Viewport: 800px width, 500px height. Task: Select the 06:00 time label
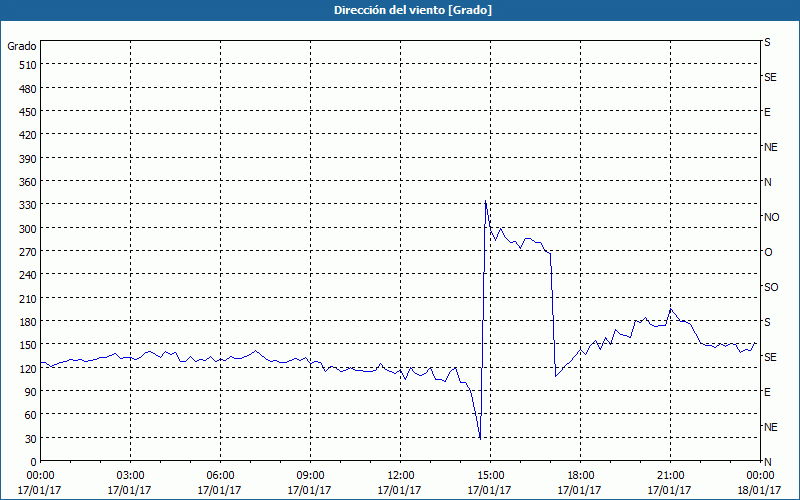220,476
